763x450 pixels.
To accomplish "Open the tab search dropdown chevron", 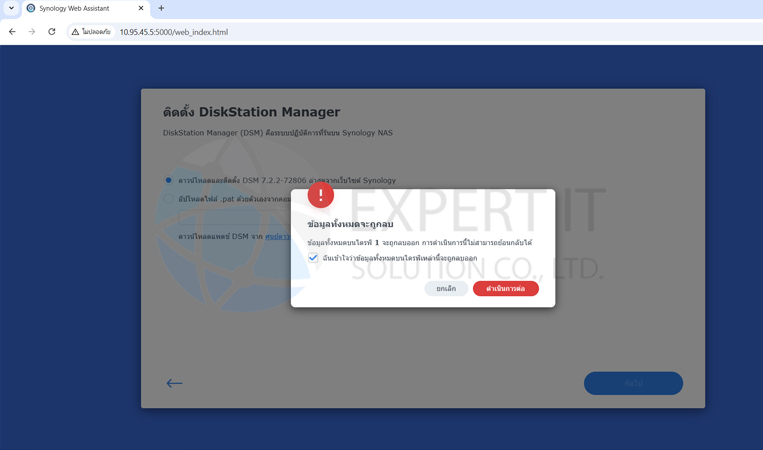I will tap(11, 8).
